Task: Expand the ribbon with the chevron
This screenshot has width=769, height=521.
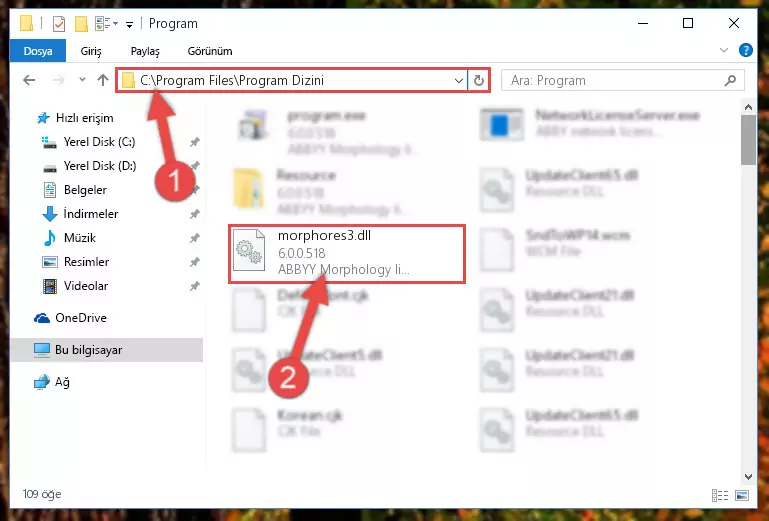Action: 723,50
